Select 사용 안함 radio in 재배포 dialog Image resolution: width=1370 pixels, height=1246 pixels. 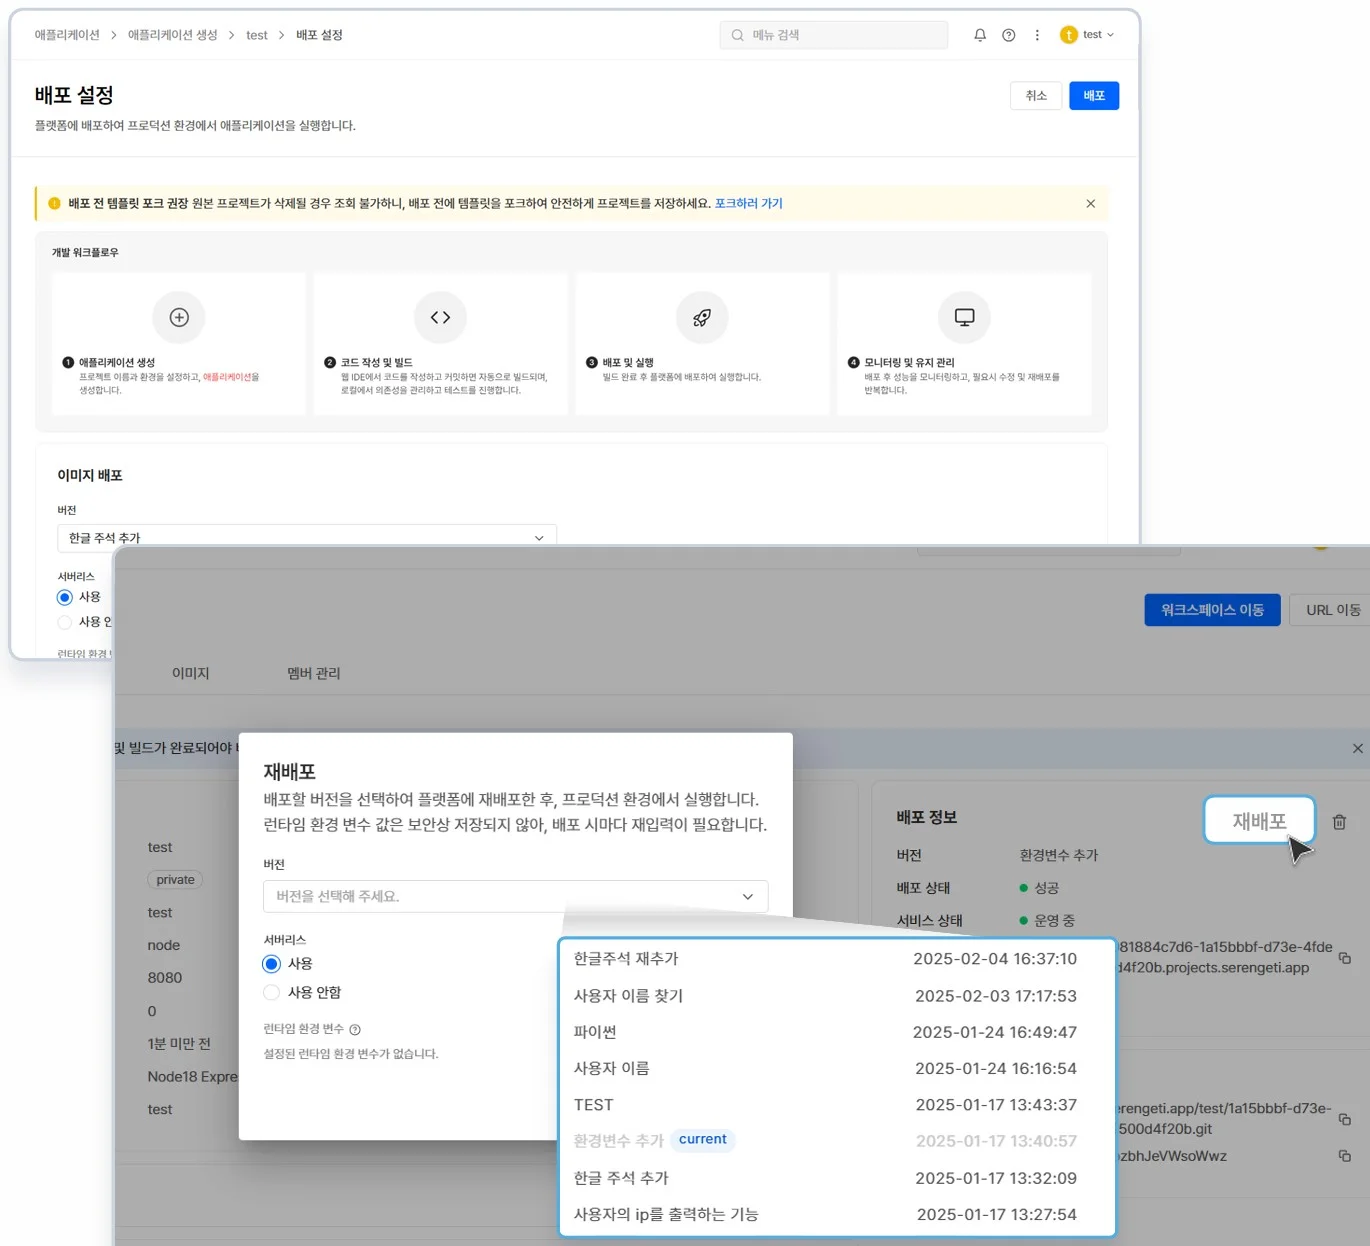coord(271,992)
